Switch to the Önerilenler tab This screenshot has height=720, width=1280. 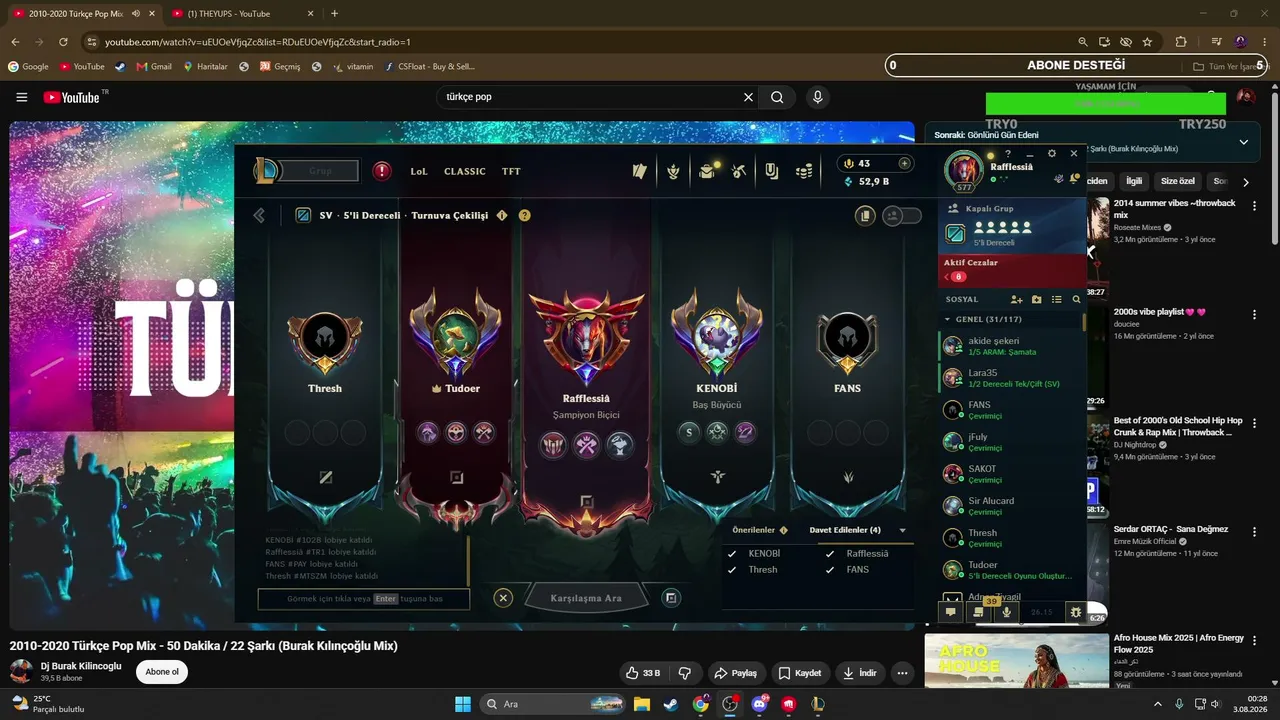click(754, 530)
